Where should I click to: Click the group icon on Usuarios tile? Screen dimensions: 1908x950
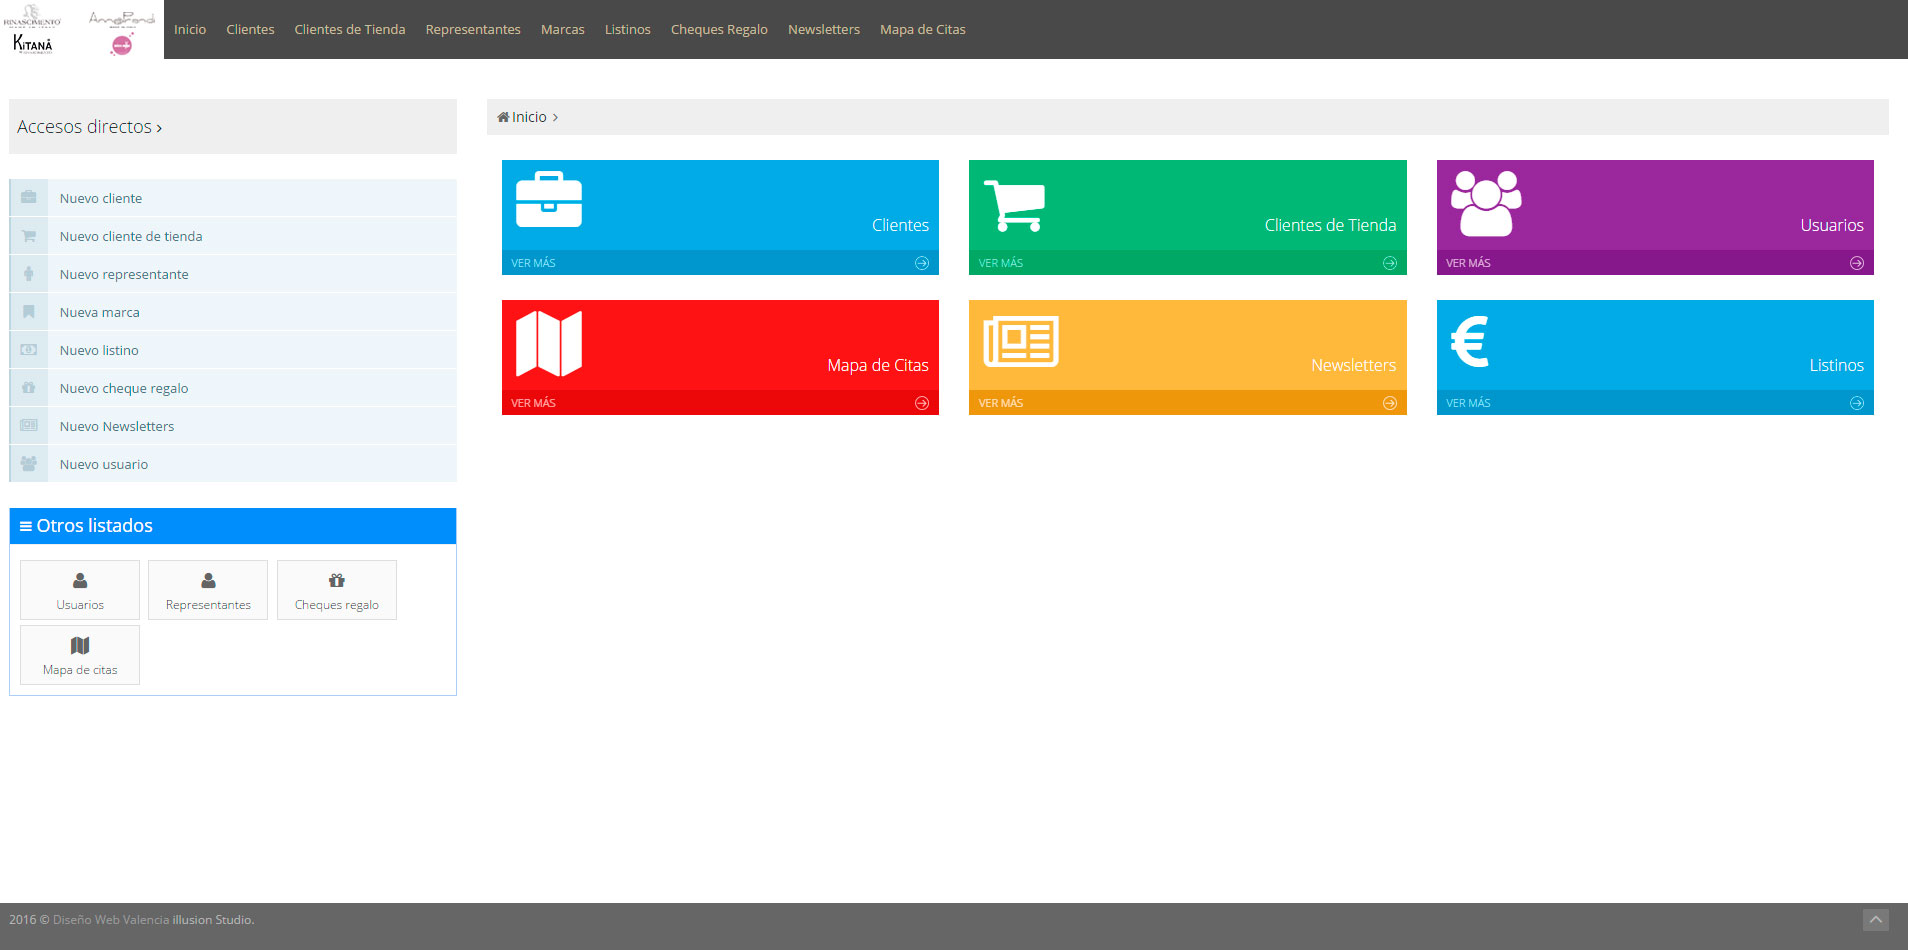(x=1485, y=203)
